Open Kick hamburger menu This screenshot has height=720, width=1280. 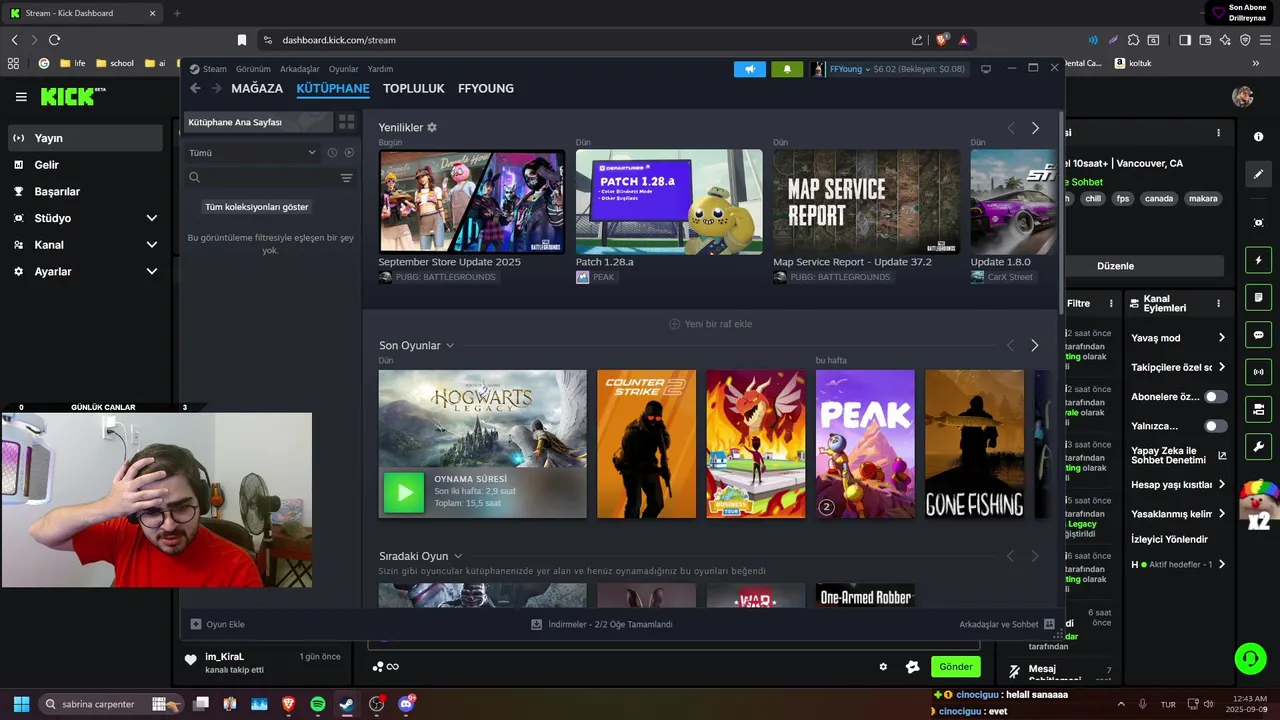click(21, 97)
